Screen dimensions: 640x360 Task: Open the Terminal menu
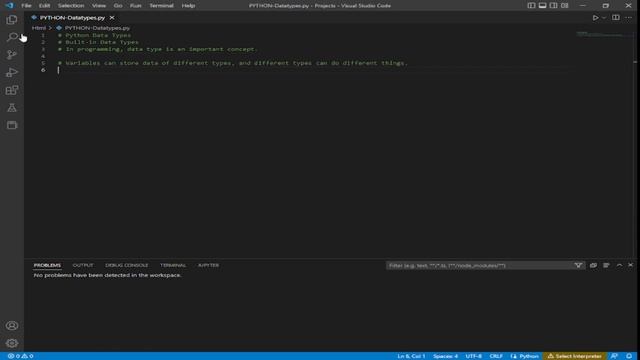coord(161,6)
